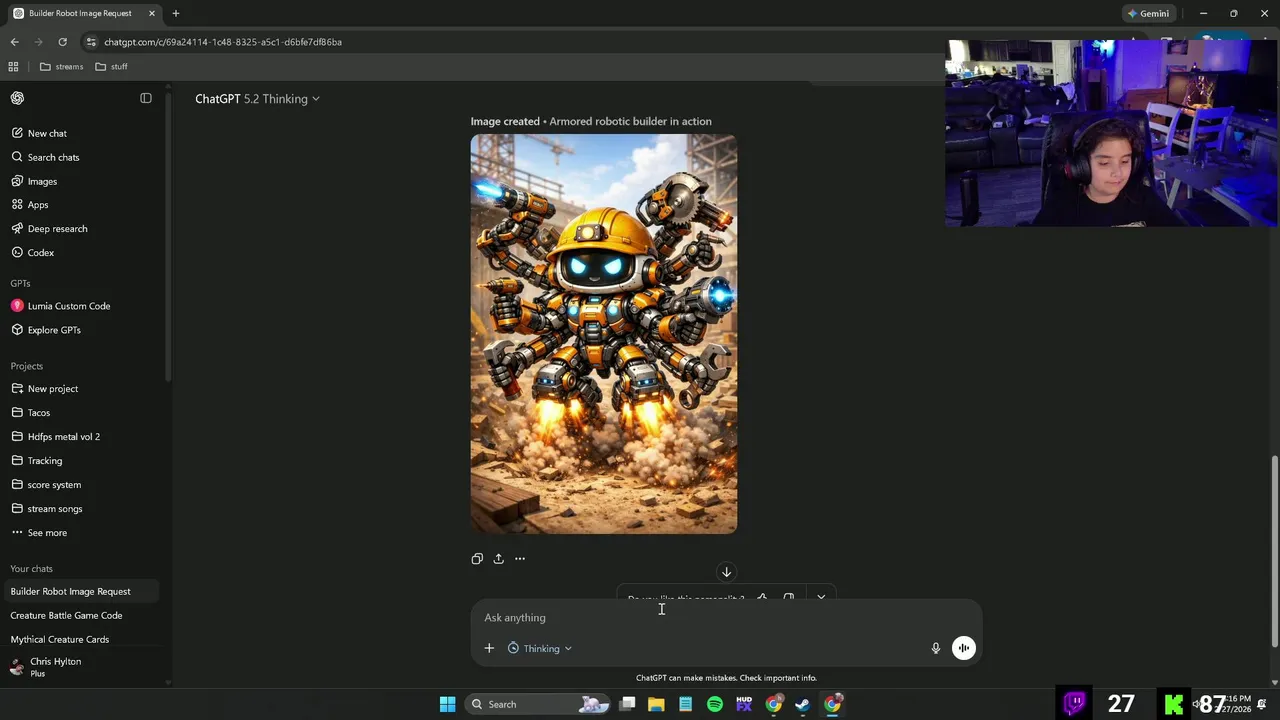
Task: Open the generated robot builder image
Action: coord(604,334)
